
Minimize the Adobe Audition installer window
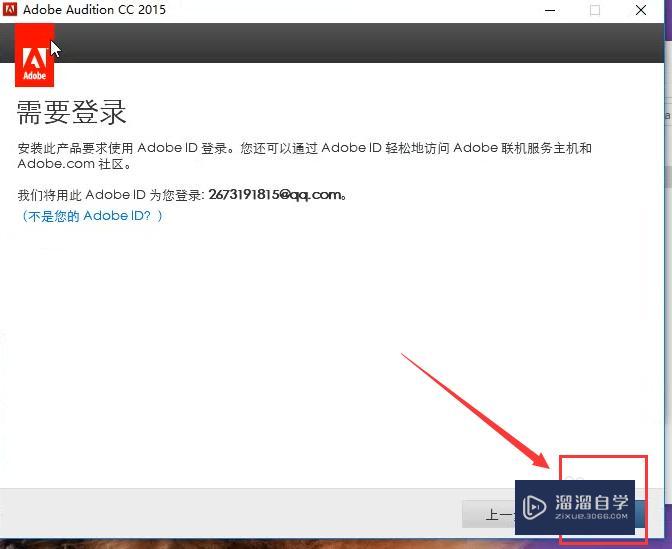tap(550, 10)
